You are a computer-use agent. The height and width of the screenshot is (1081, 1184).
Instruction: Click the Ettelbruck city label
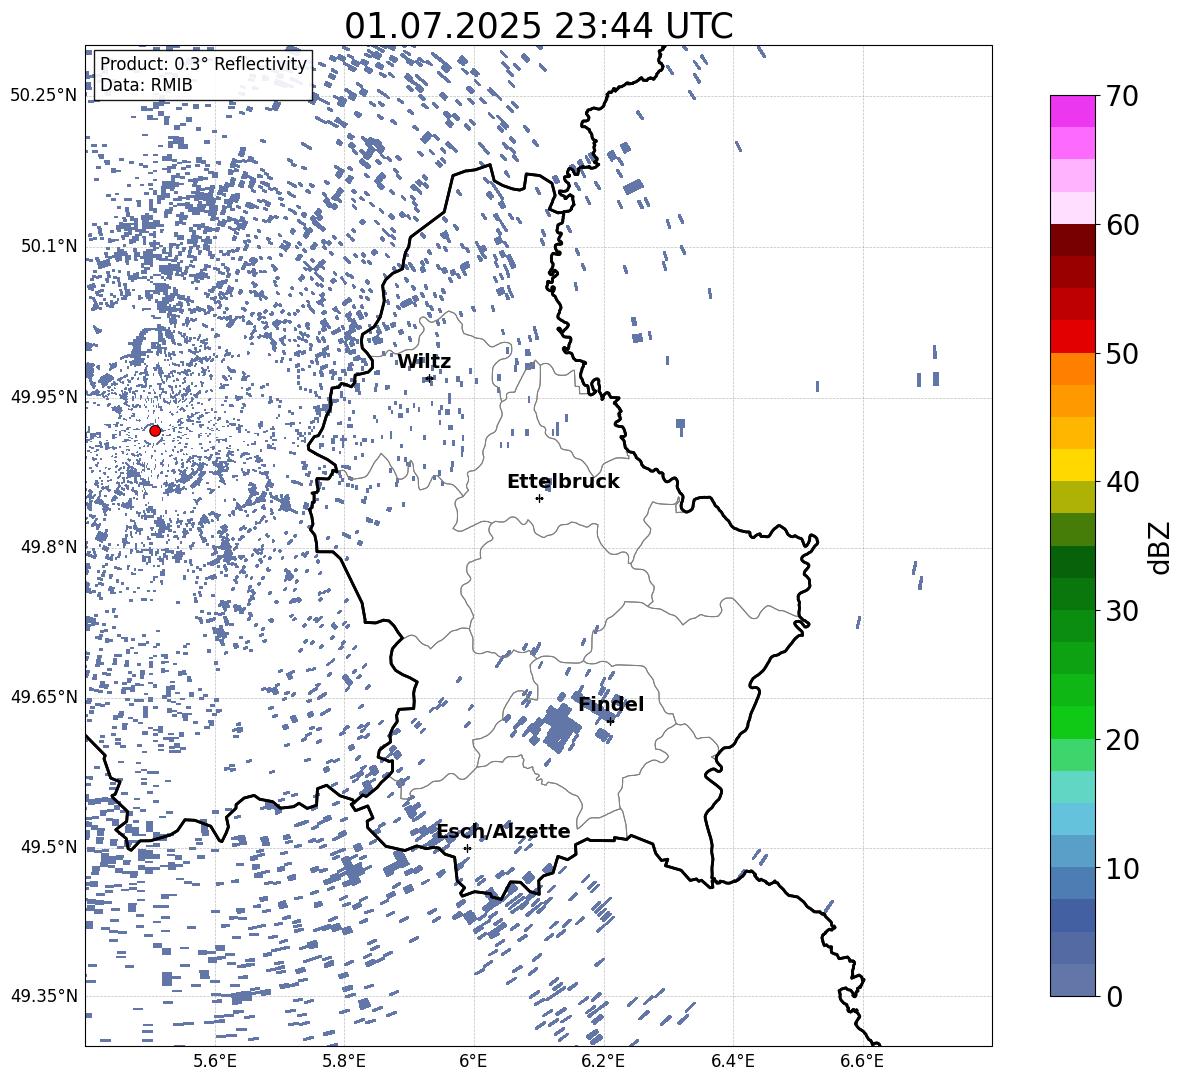point(563,482)
